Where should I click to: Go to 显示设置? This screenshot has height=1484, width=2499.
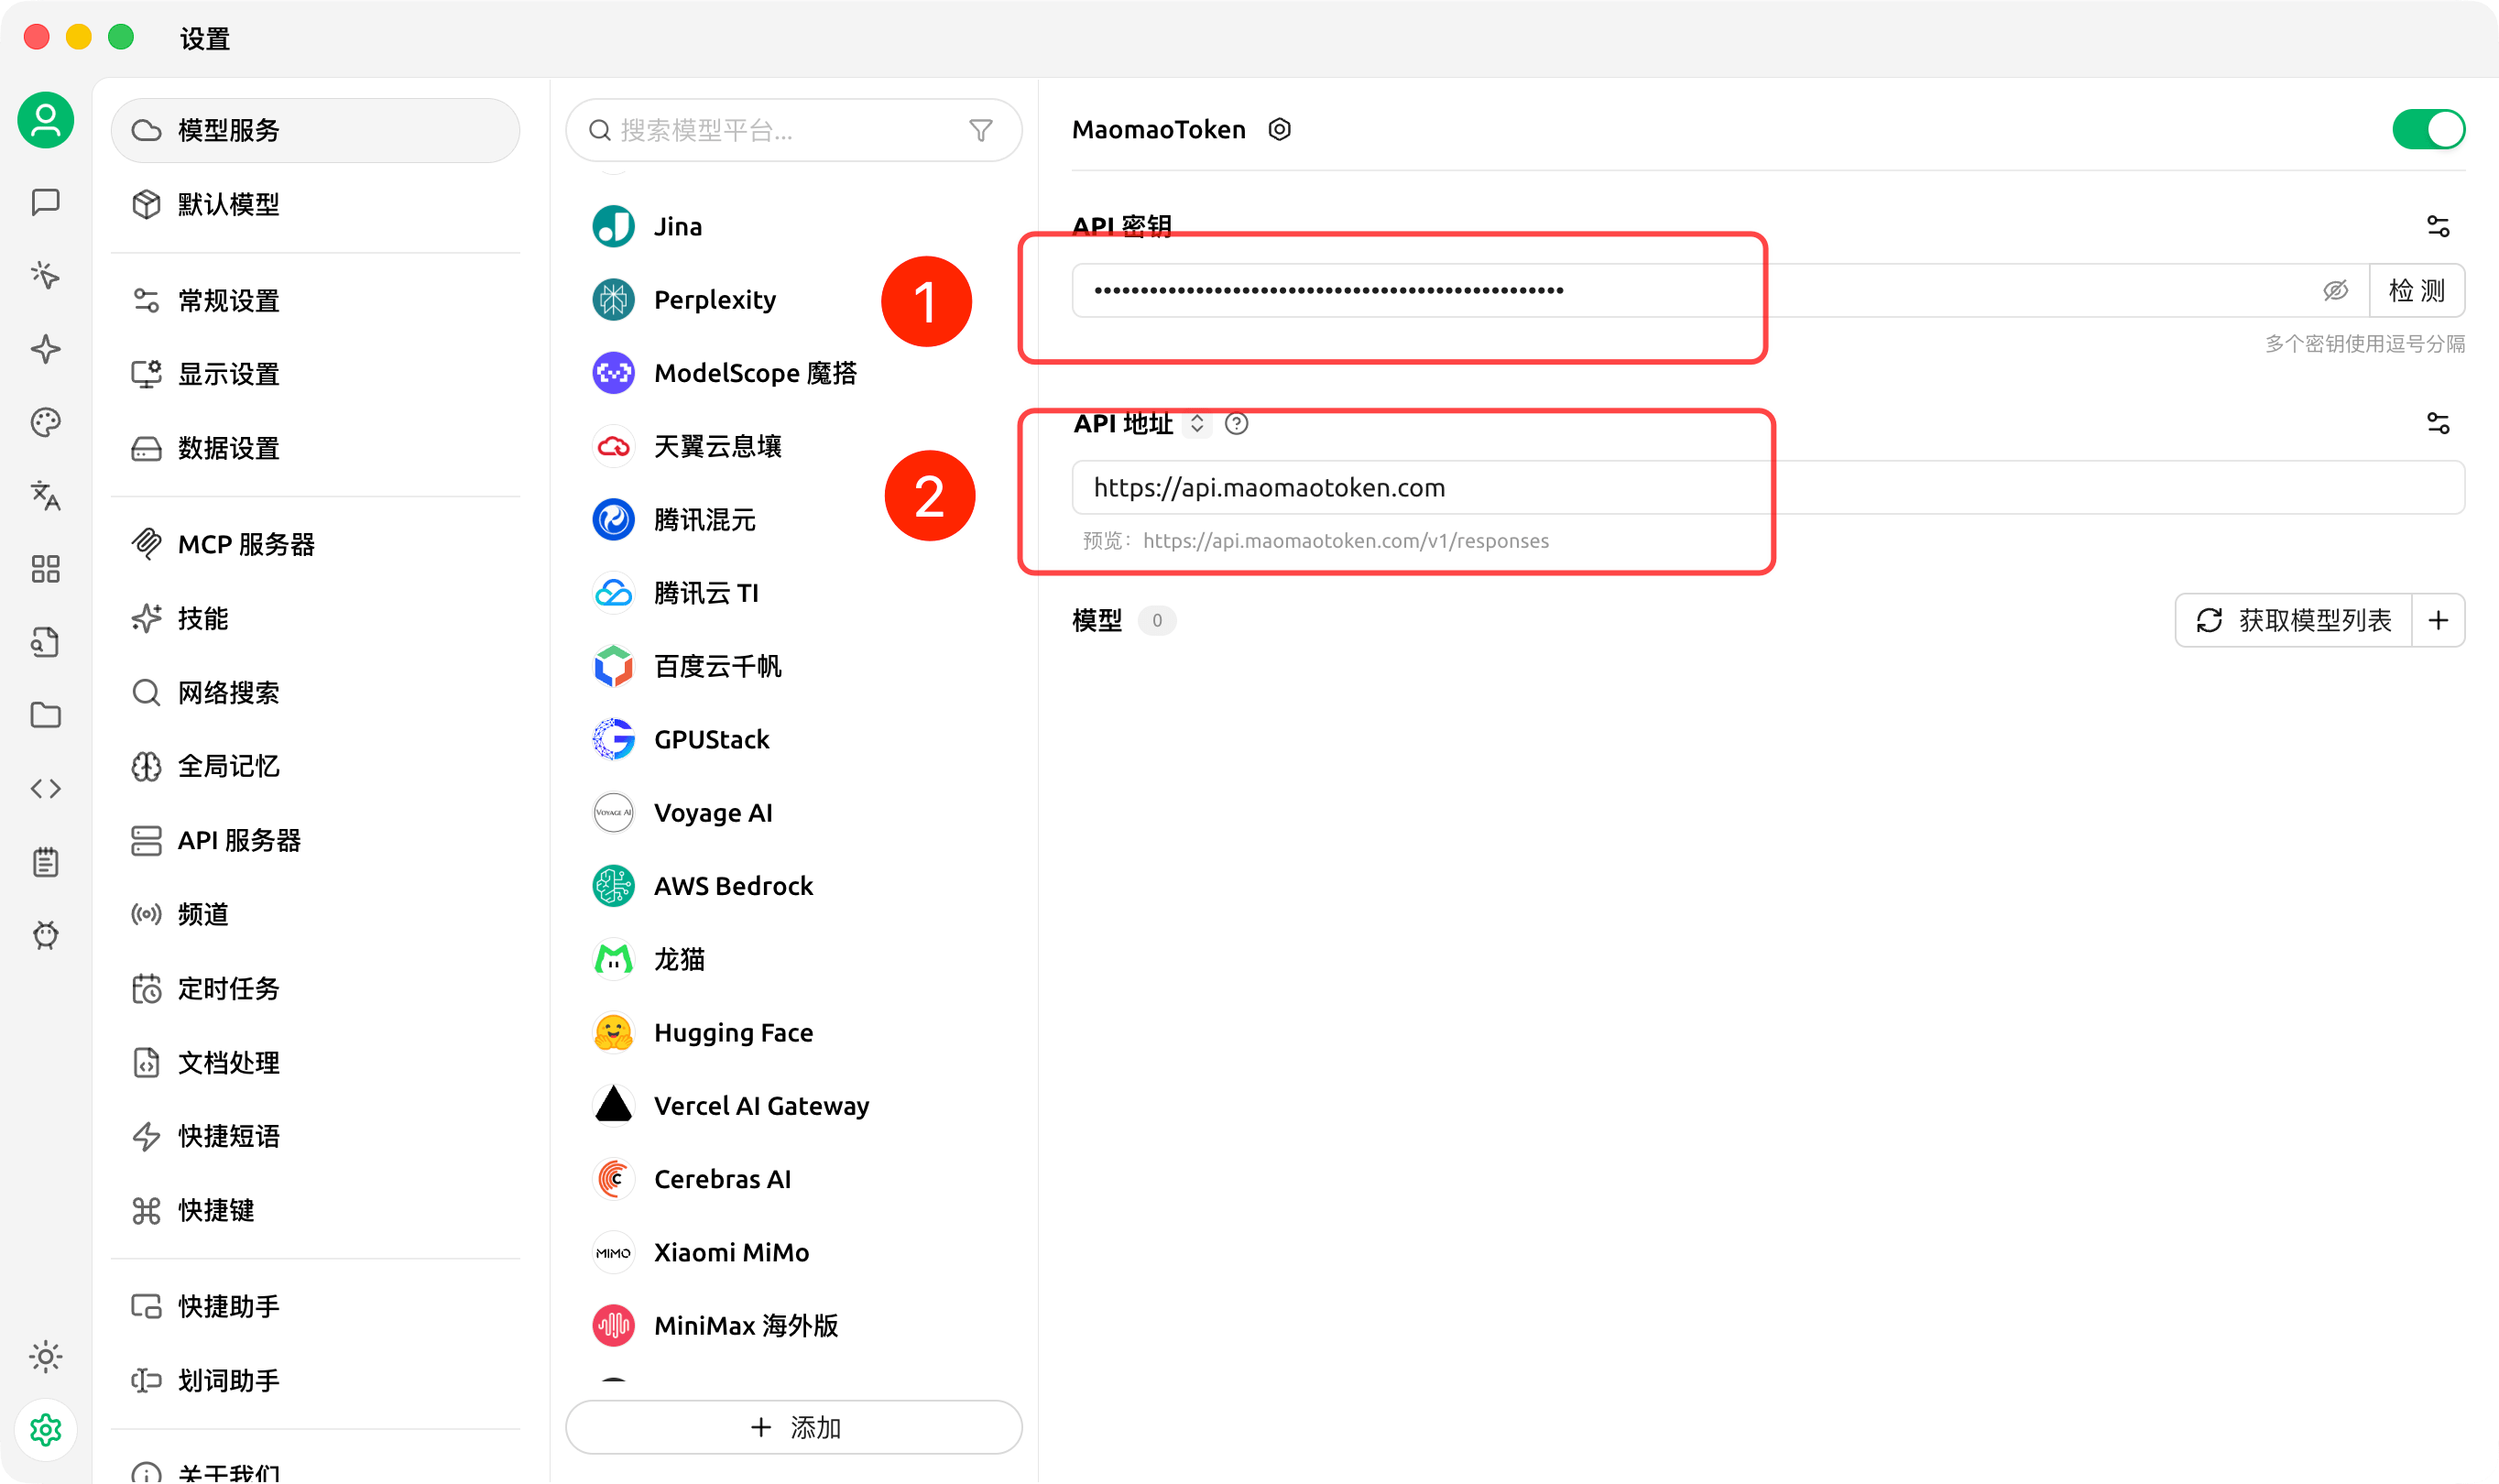click(x=315, y=374)
